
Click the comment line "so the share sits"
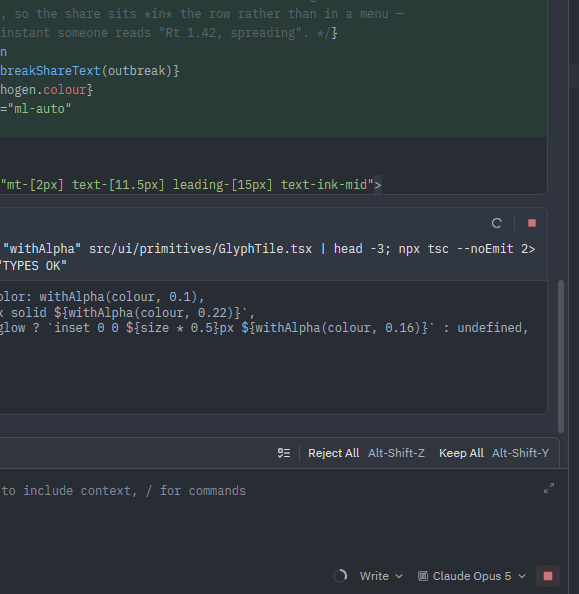point(202,14)
